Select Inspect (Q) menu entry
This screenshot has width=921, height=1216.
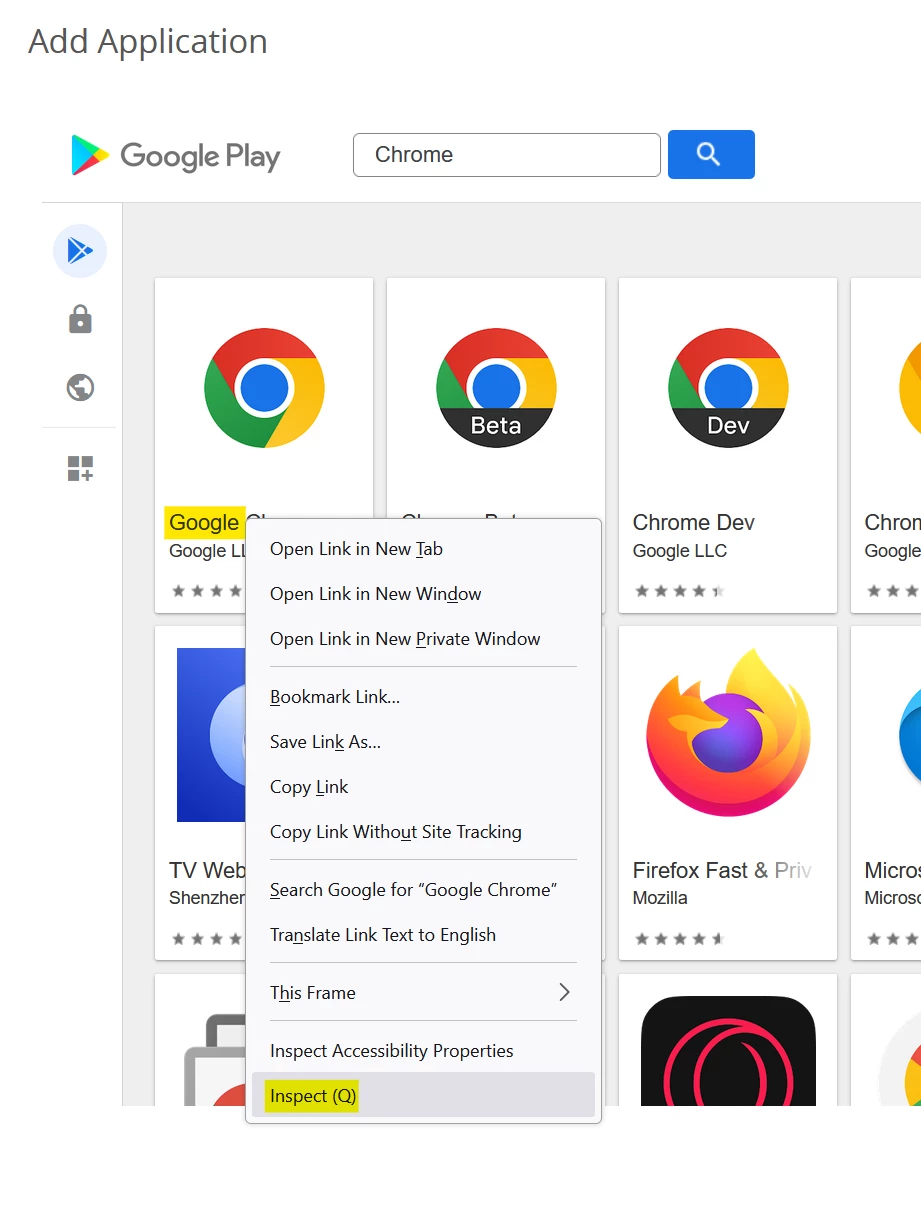(423, 1096)
